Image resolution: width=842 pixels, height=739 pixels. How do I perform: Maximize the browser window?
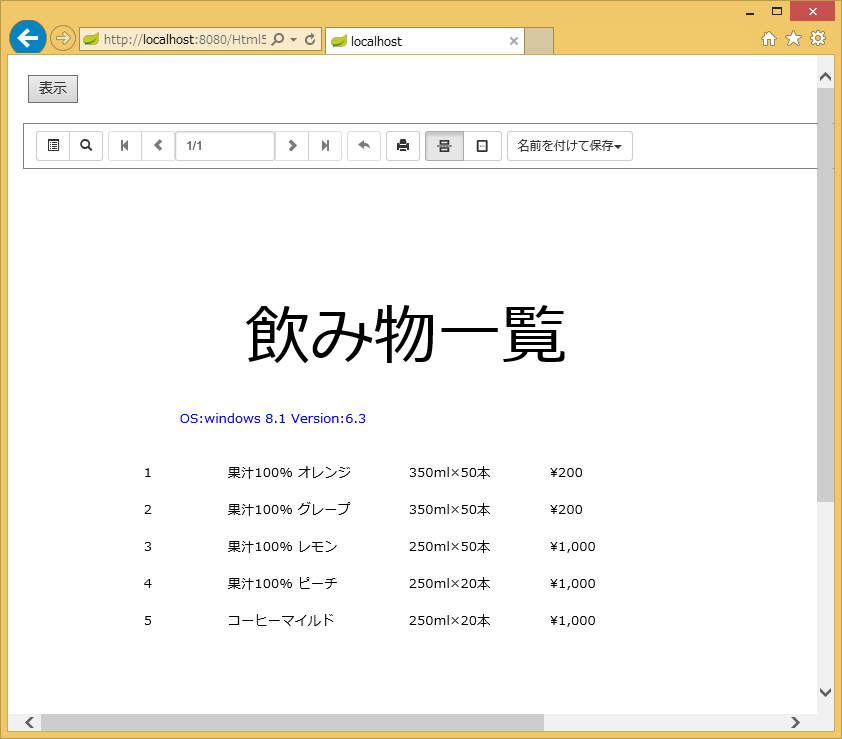776,11
